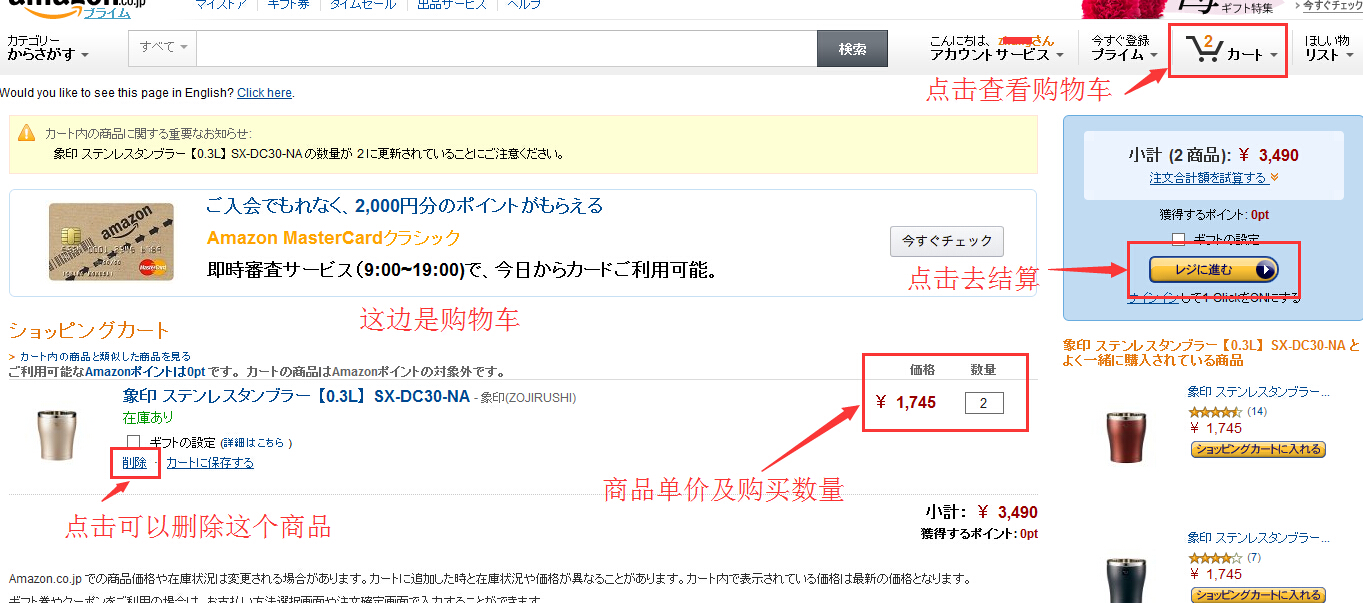Click the ショッピングカート heading
The image size is (1363, 603).
(x=89, y=330)
